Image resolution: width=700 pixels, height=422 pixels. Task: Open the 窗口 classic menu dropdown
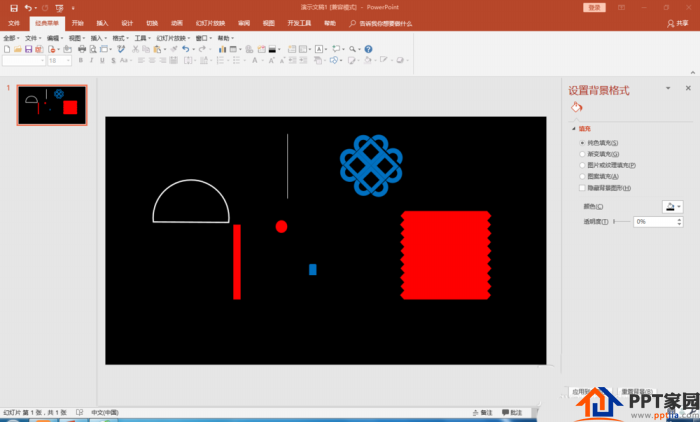point(204,38)
